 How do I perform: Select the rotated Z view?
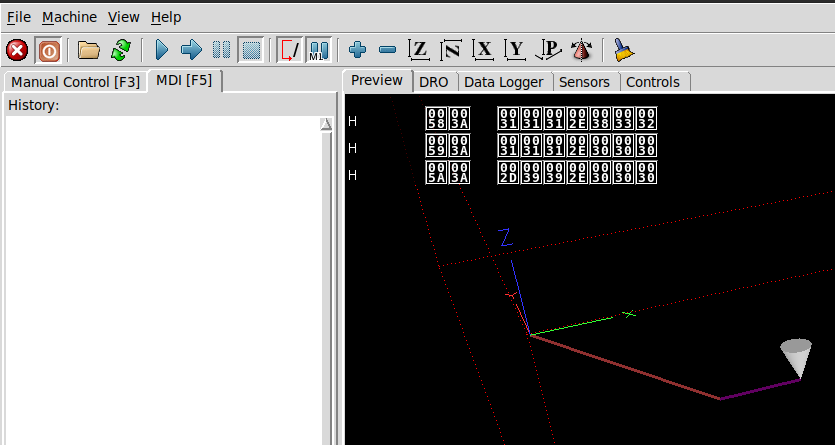coord(451,50)
